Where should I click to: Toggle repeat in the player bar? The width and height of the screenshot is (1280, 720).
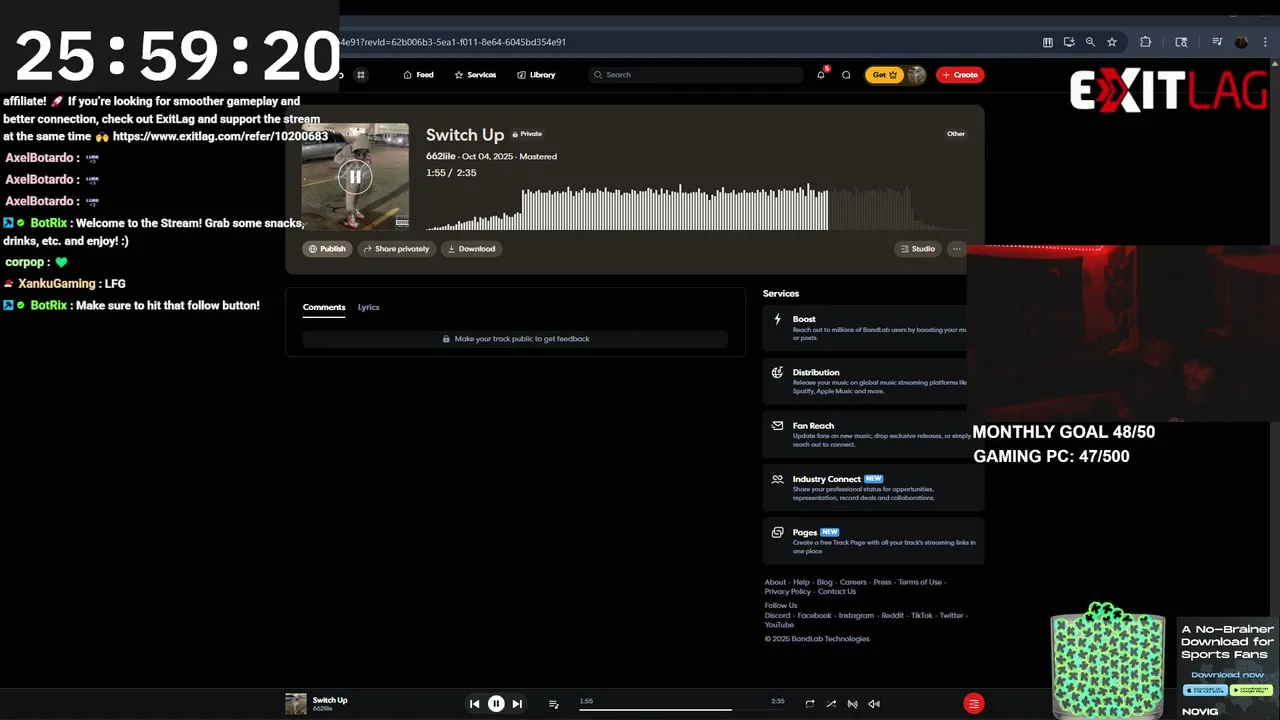coord(809,704)
